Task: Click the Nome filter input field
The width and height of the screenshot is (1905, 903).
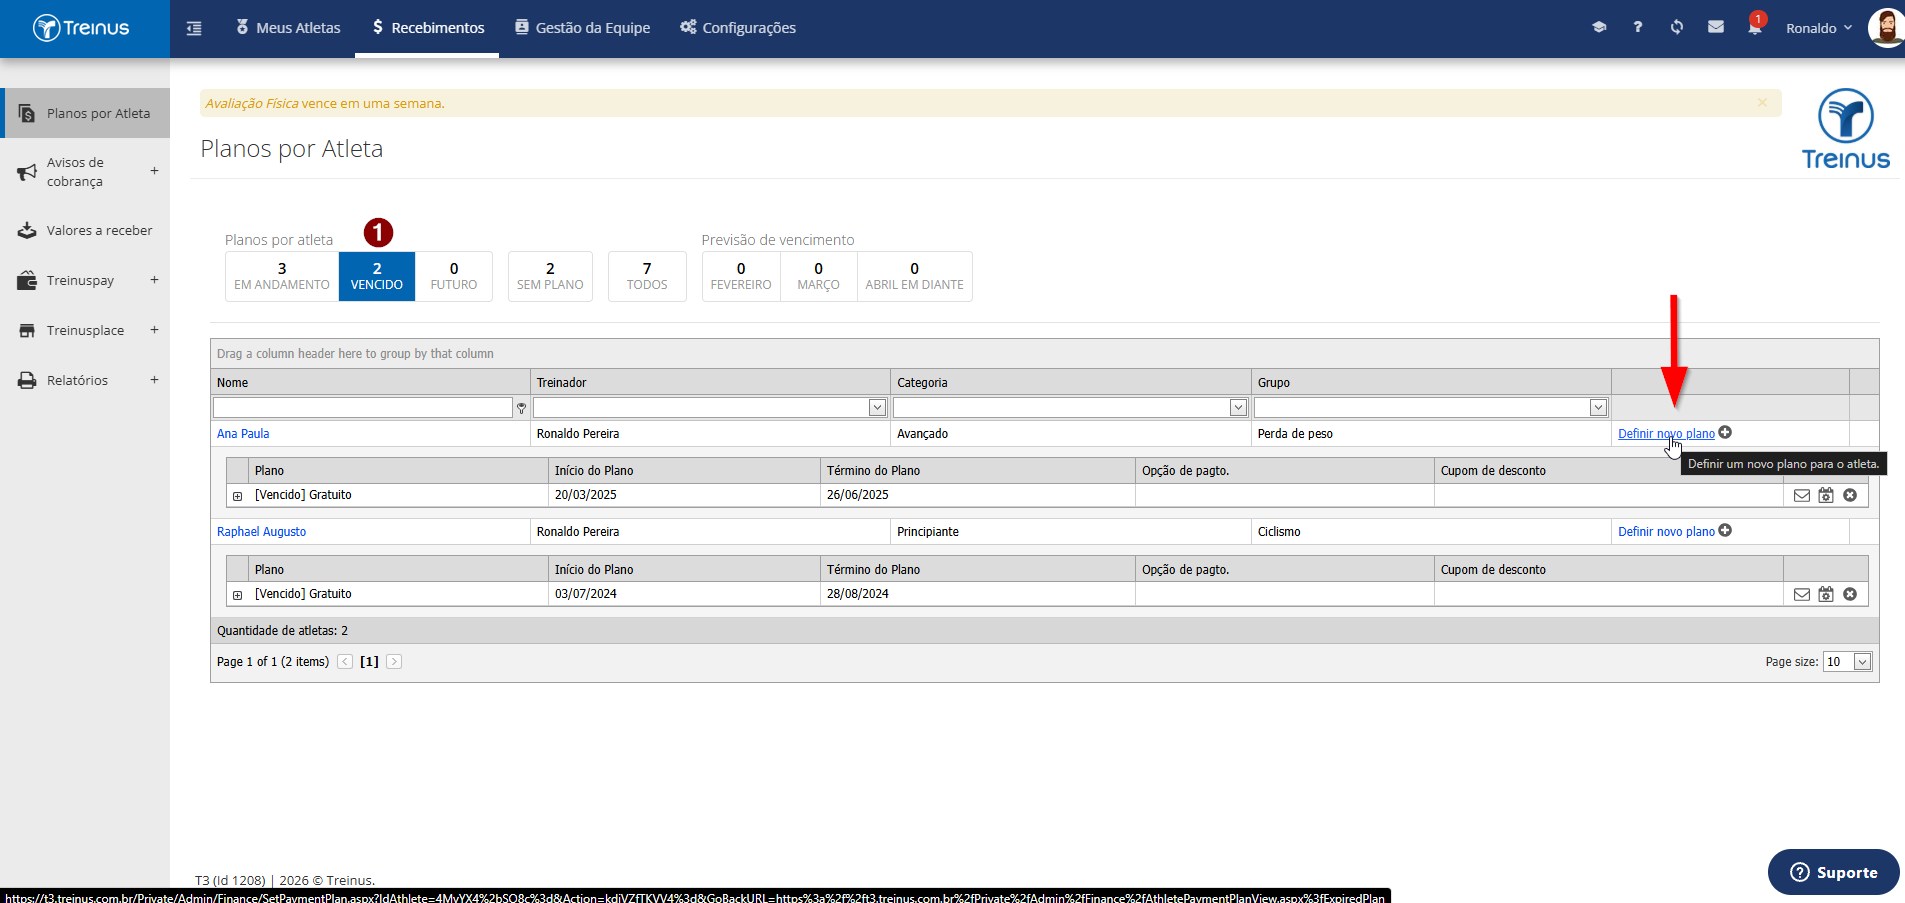Action: coord(362,407)
